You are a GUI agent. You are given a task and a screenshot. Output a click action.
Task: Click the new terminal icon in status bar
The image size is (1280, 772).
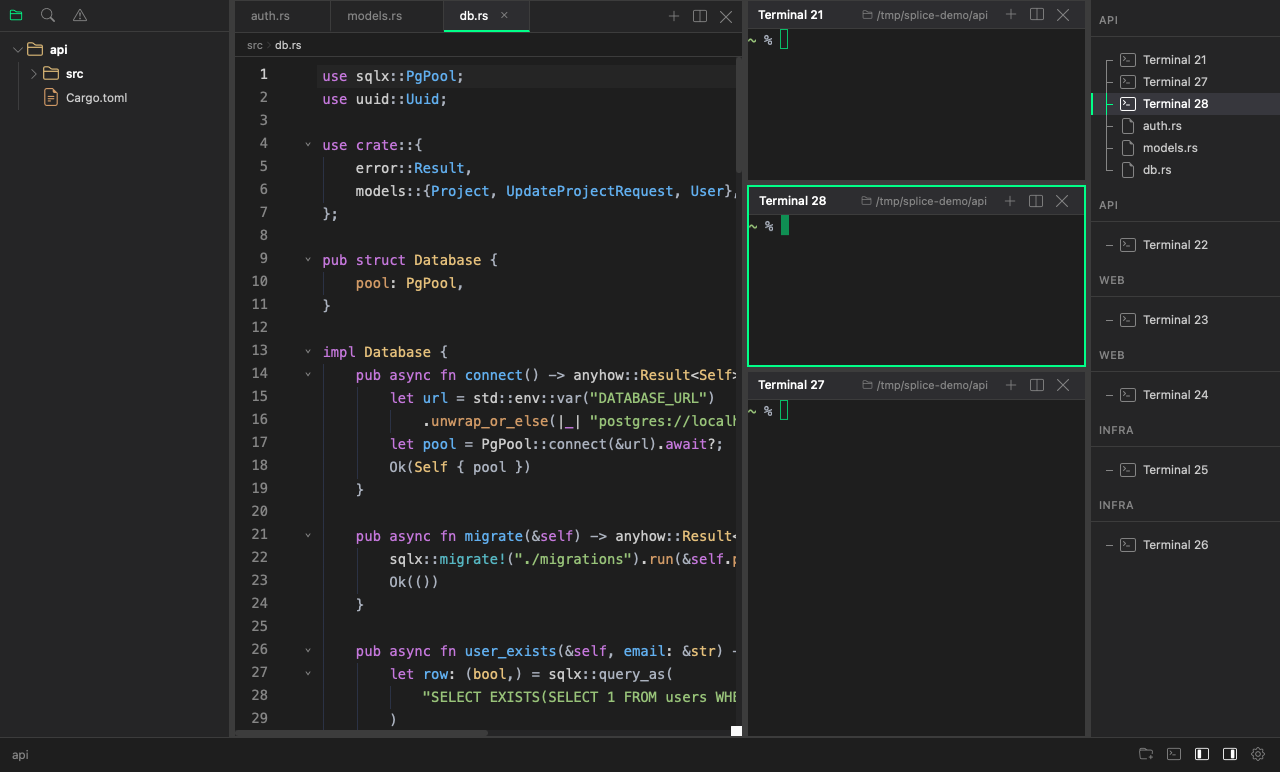point(1173,754)
